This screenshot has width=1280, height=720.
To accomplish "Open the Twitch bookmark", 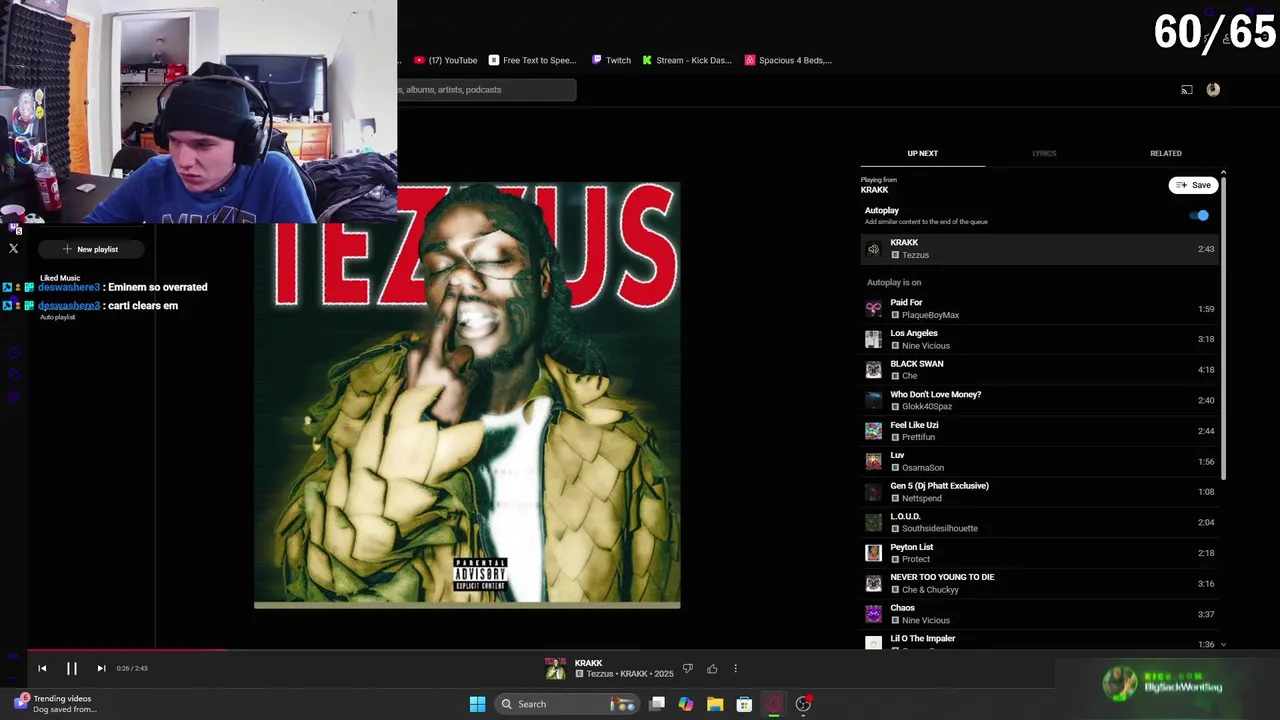I will pyautogui.click(x=611, y=60).
